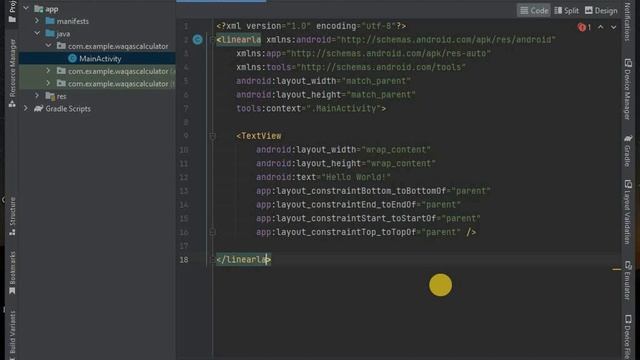Open the Device Manager tool window

coord(628,89)
